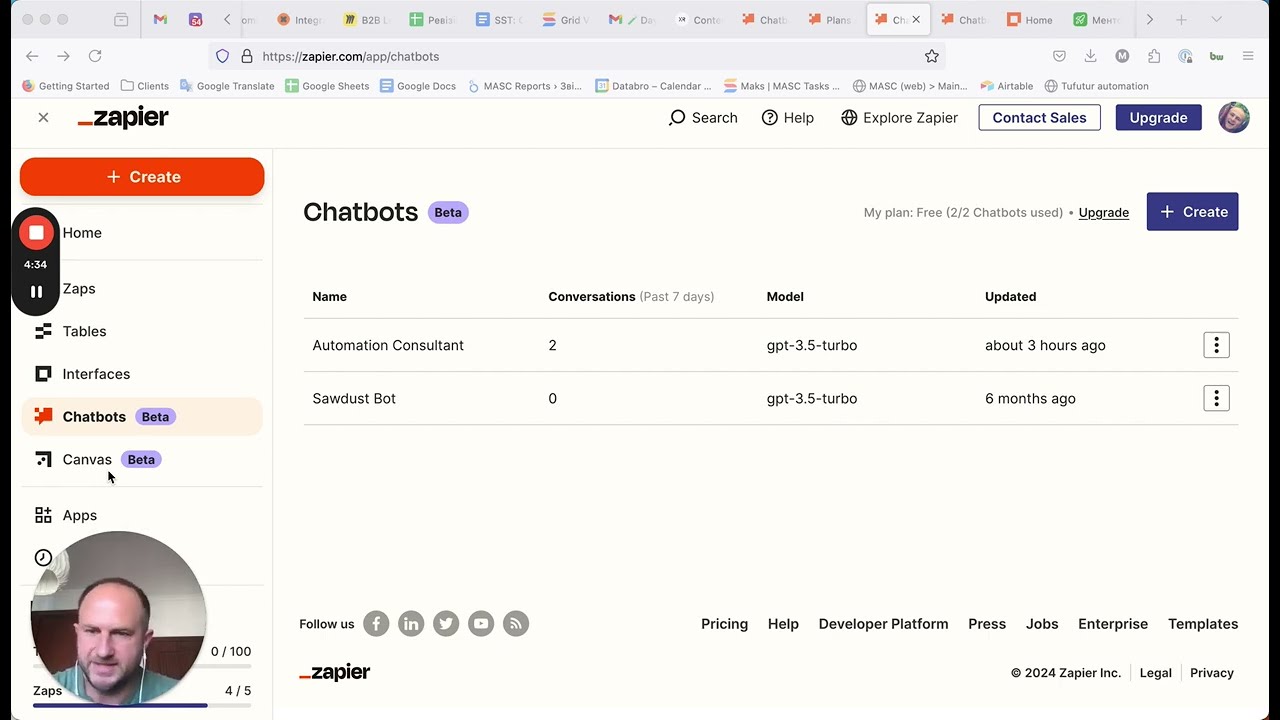Open Apps in the sidebar
Screen dimensions: 1280x720
pyautogui.click(x=80, y=516)
